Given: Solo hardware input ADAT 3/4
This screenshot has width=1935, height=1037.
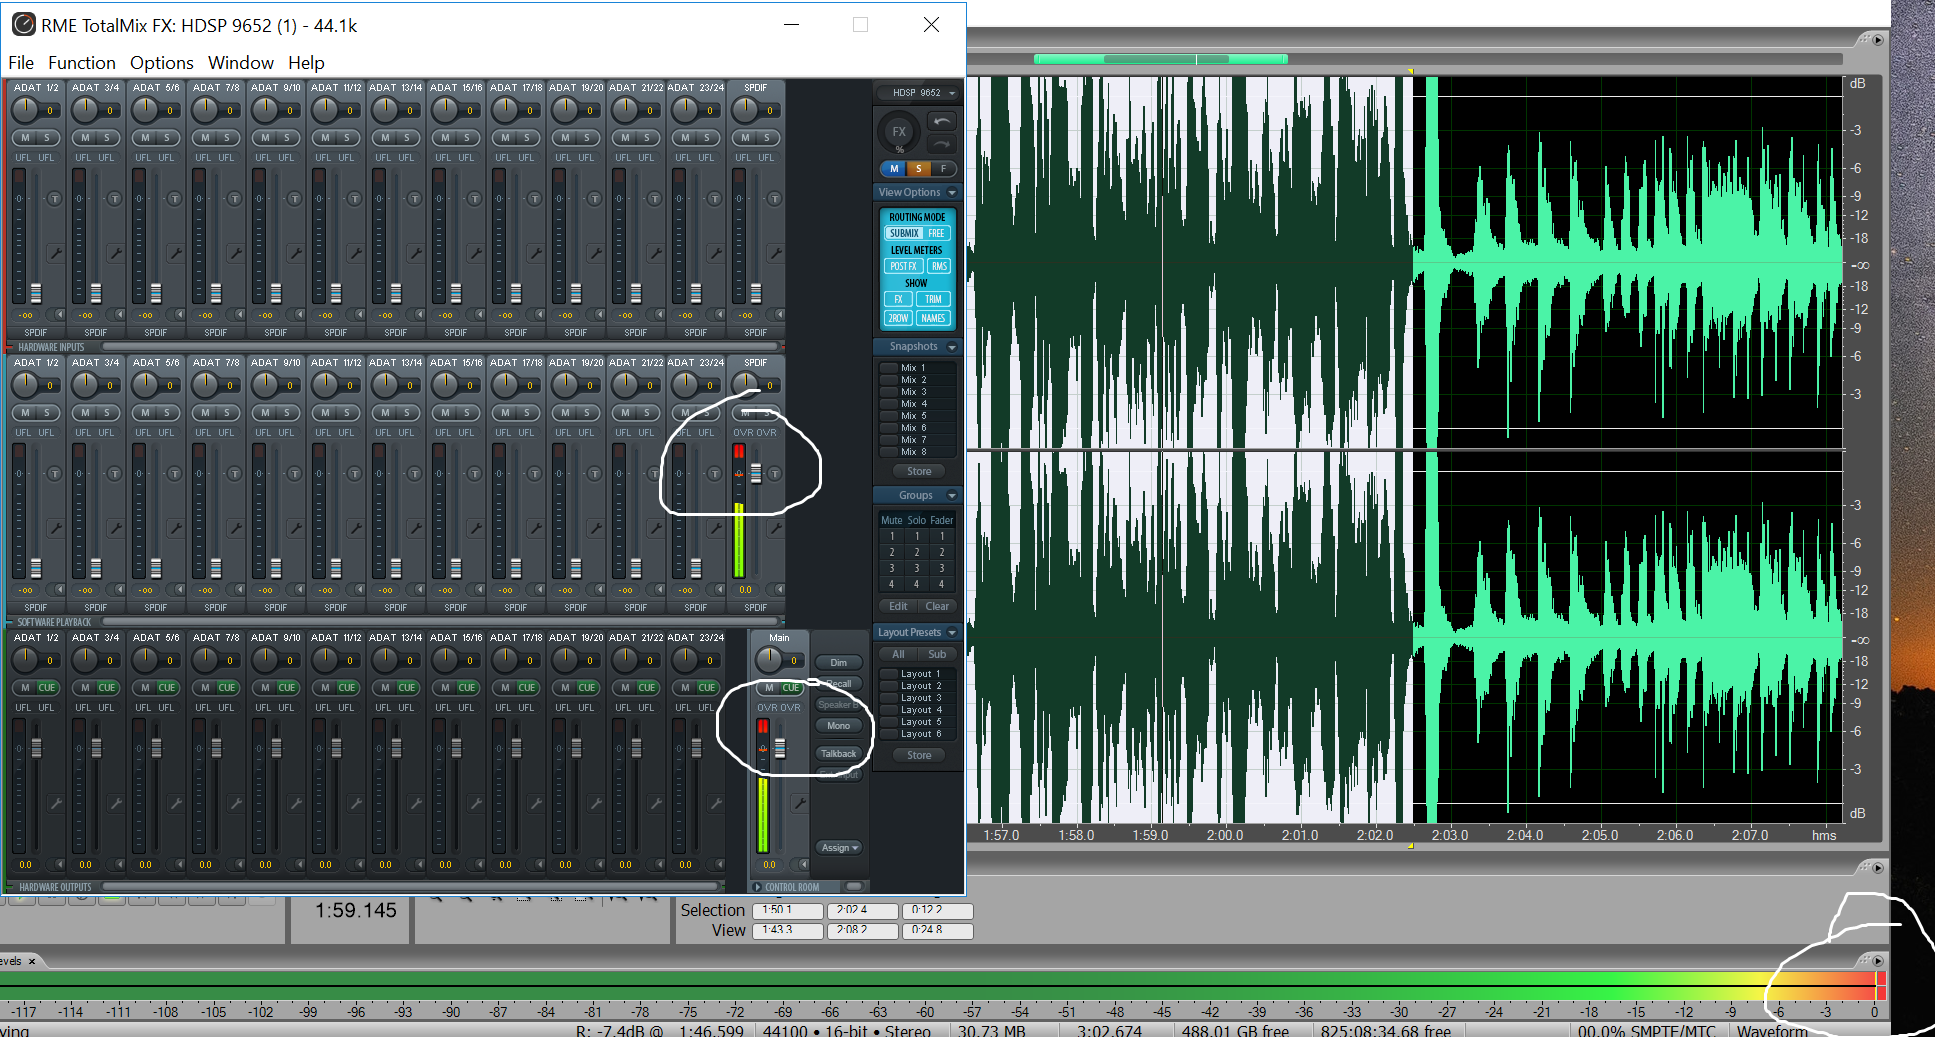Looking at the screenshot, I should click(107, 138).
